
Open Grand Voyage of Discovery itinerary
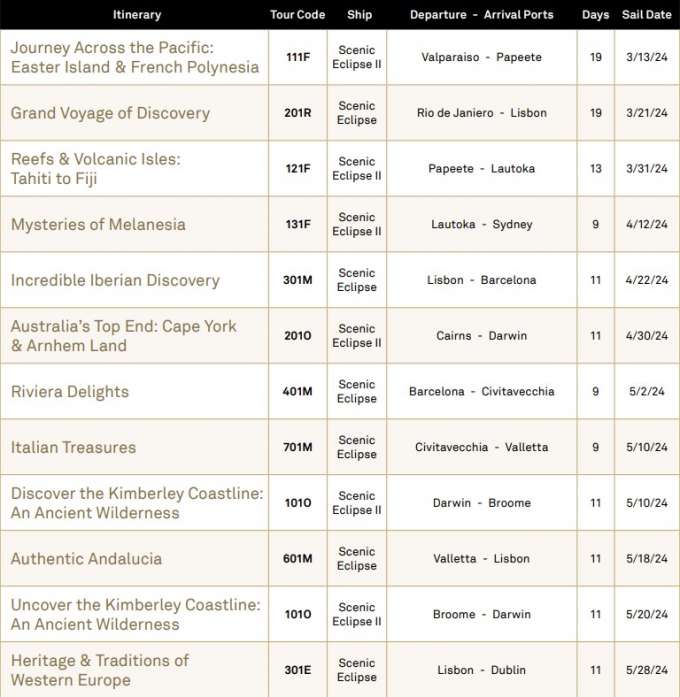110,113
